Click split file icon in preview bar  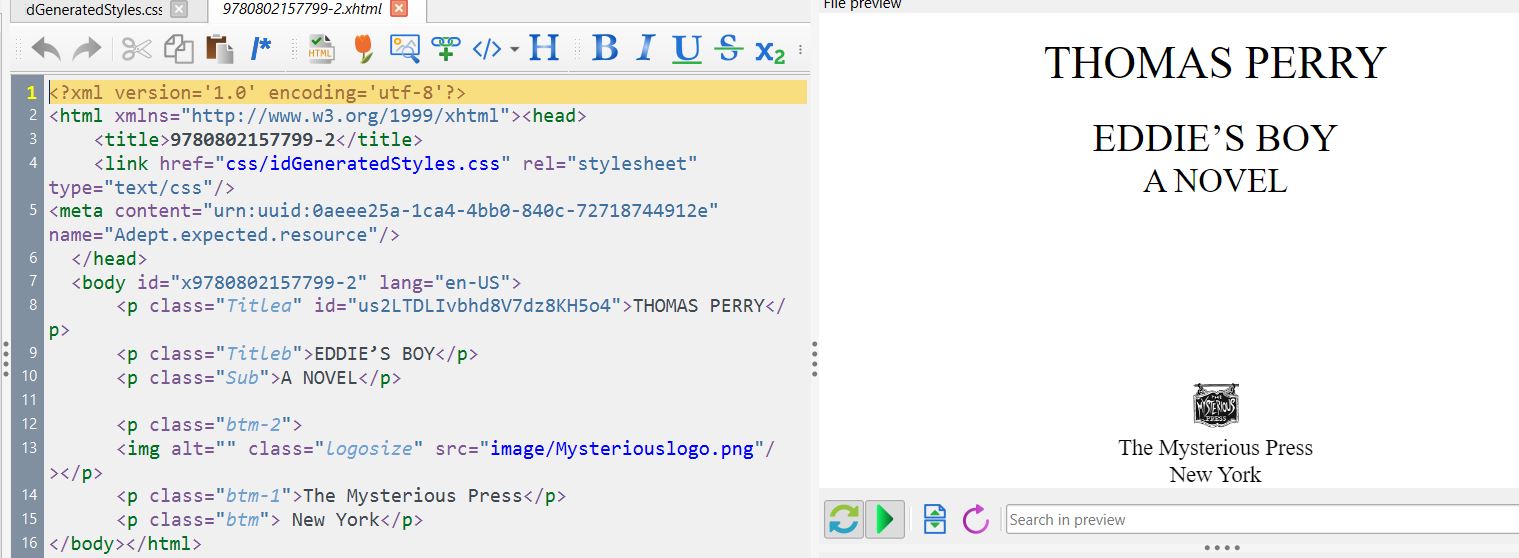(935, 520)
